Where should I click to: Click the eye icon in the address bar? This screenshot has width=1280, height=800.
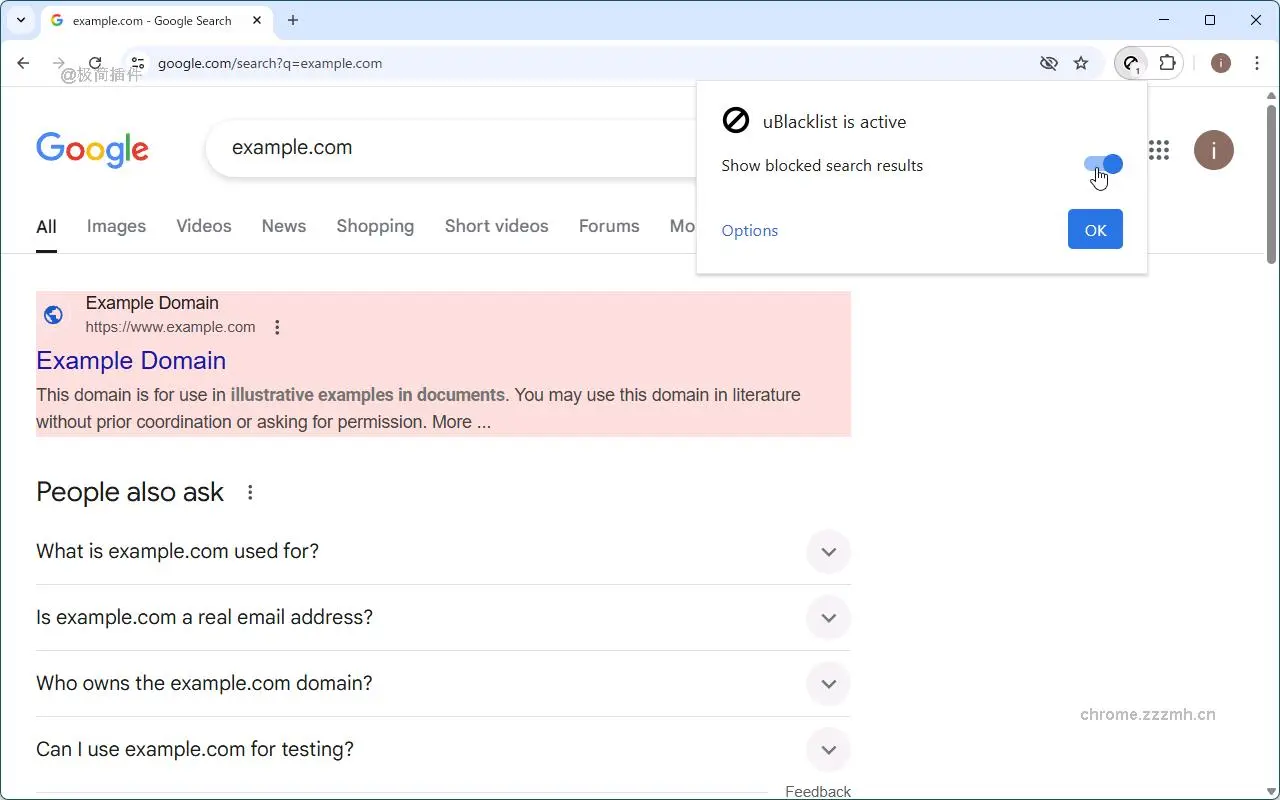1049,63
